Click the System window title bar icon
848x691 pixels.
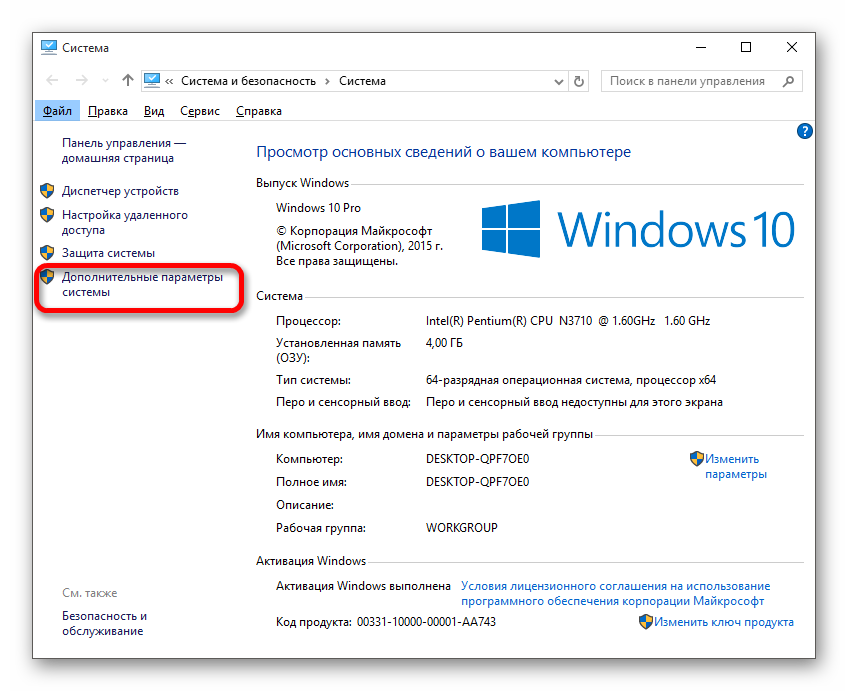click(x=49, y=48)
